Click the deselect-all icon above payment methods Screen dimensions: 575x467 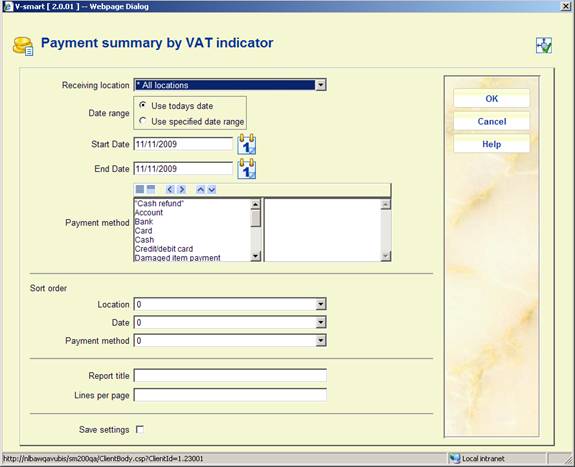(151, 189)
